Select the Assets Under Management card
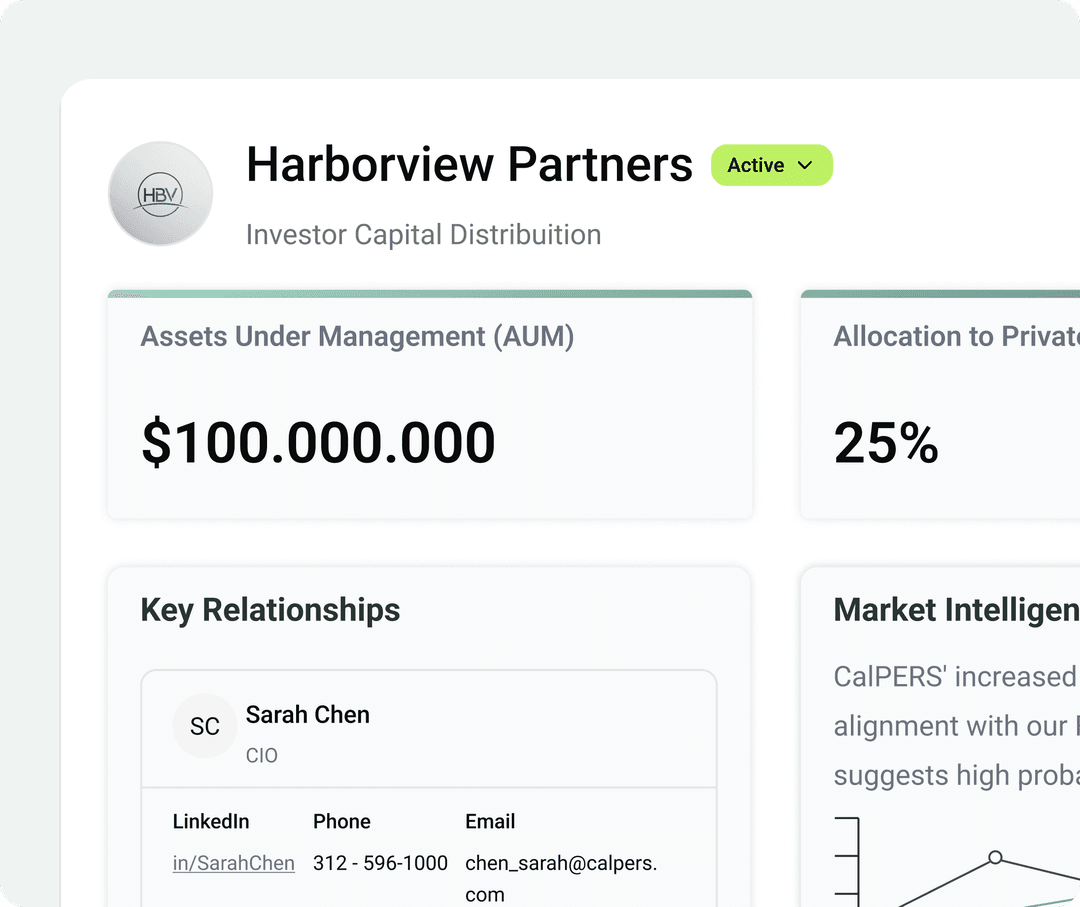This screenshot has height=907, width=1080. click(429, 404)
